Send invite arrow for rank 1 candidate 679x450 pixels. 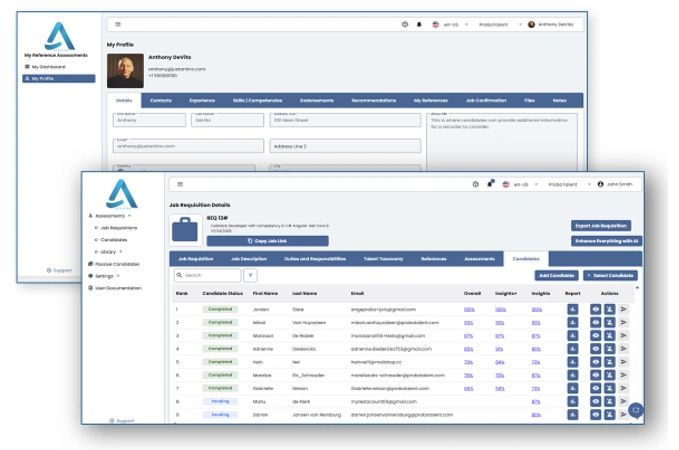[x=624, y=309]
